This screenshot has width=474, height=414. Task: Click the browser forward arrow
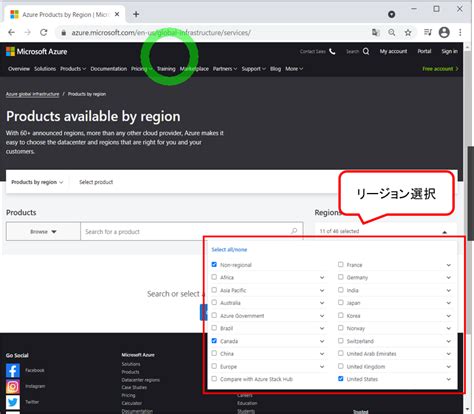pyautogui.click(x=27, y=32)
